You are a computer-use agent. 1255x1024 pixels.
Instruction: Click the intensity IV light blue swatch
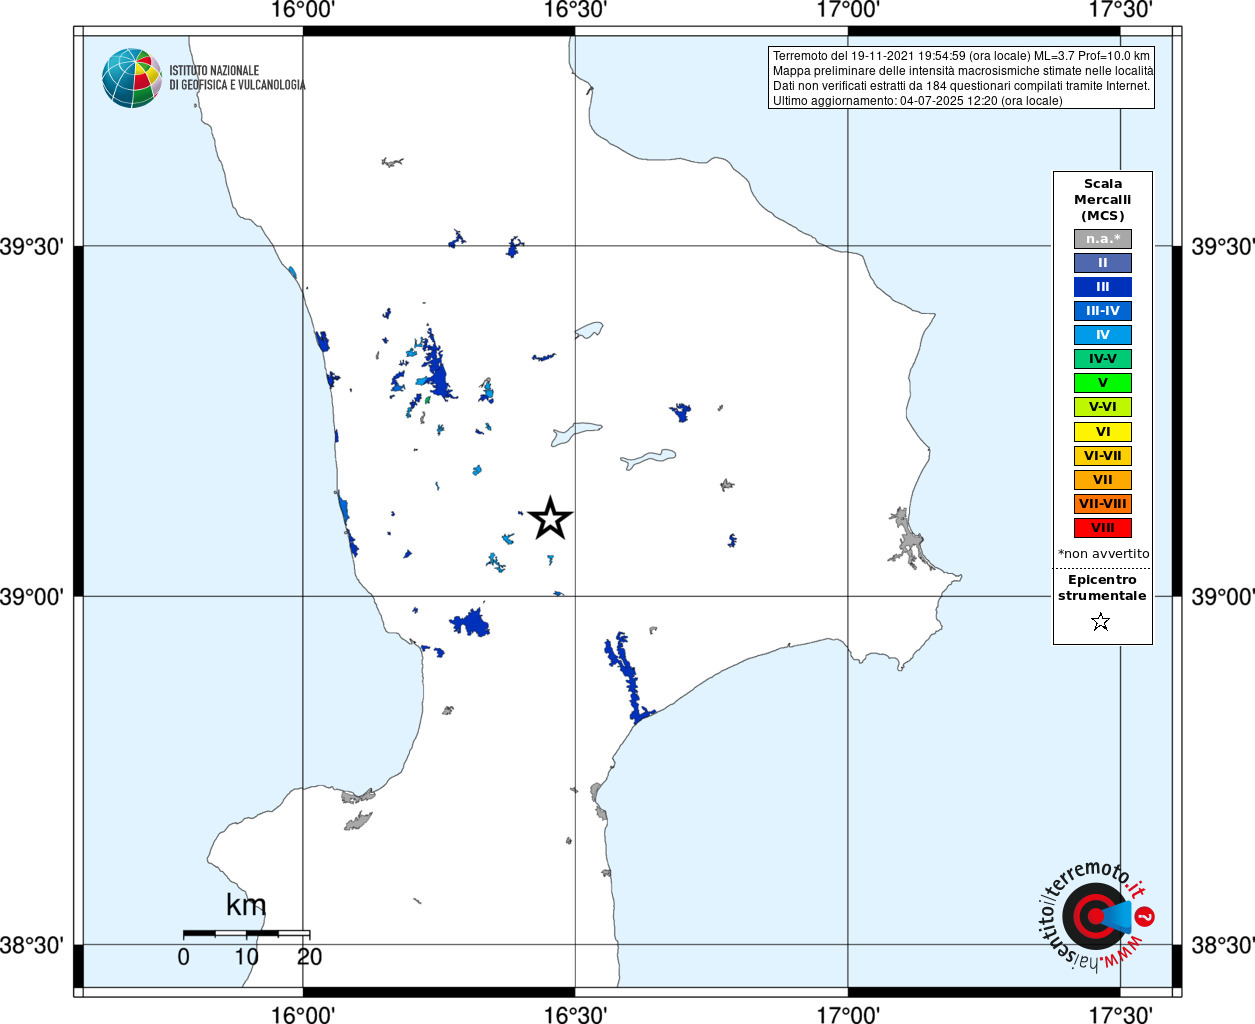[x=1103, y=335]
